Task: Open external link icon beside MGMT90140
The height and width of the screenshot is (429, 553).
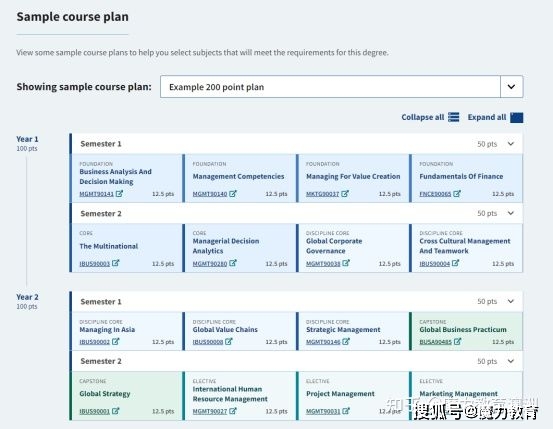Action: tap(233, 193)
